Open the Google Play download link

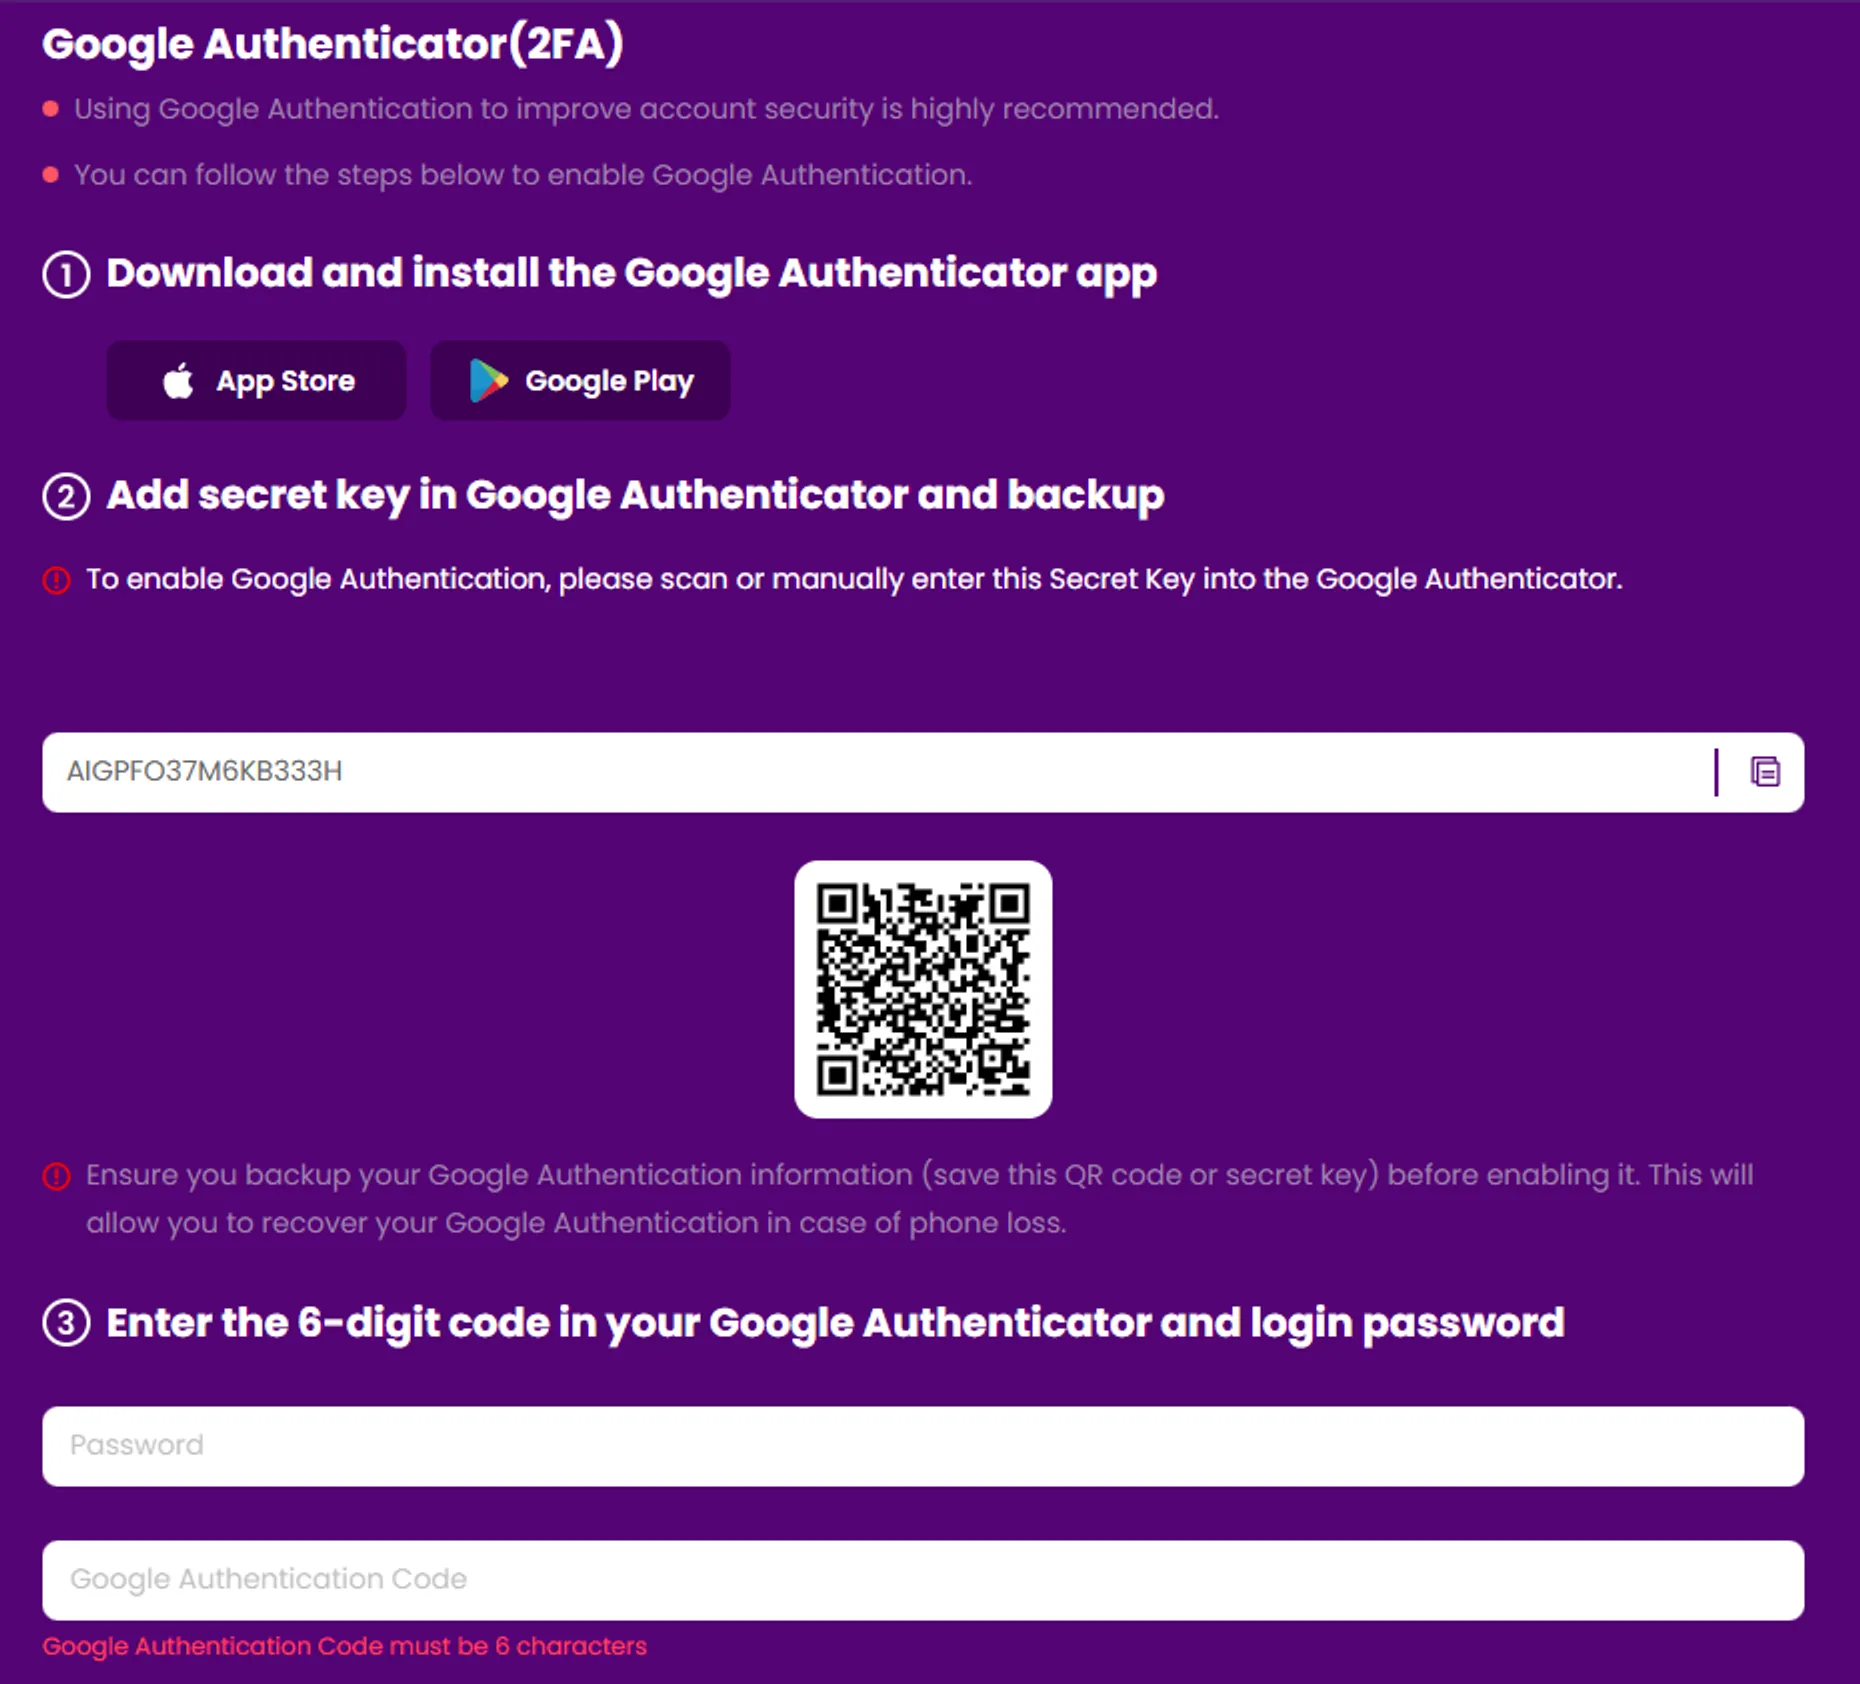[580, 381]
